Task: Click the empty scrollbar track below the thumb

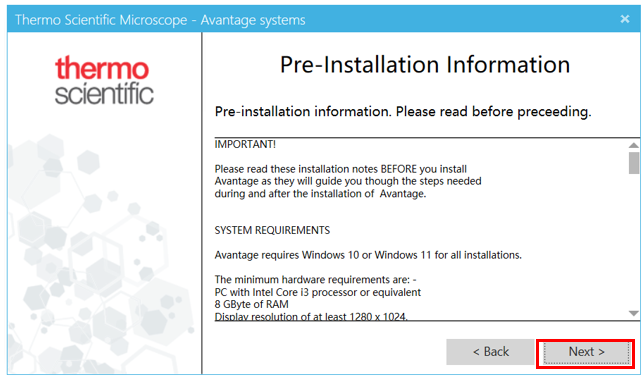Action: [x=634, y=242]
